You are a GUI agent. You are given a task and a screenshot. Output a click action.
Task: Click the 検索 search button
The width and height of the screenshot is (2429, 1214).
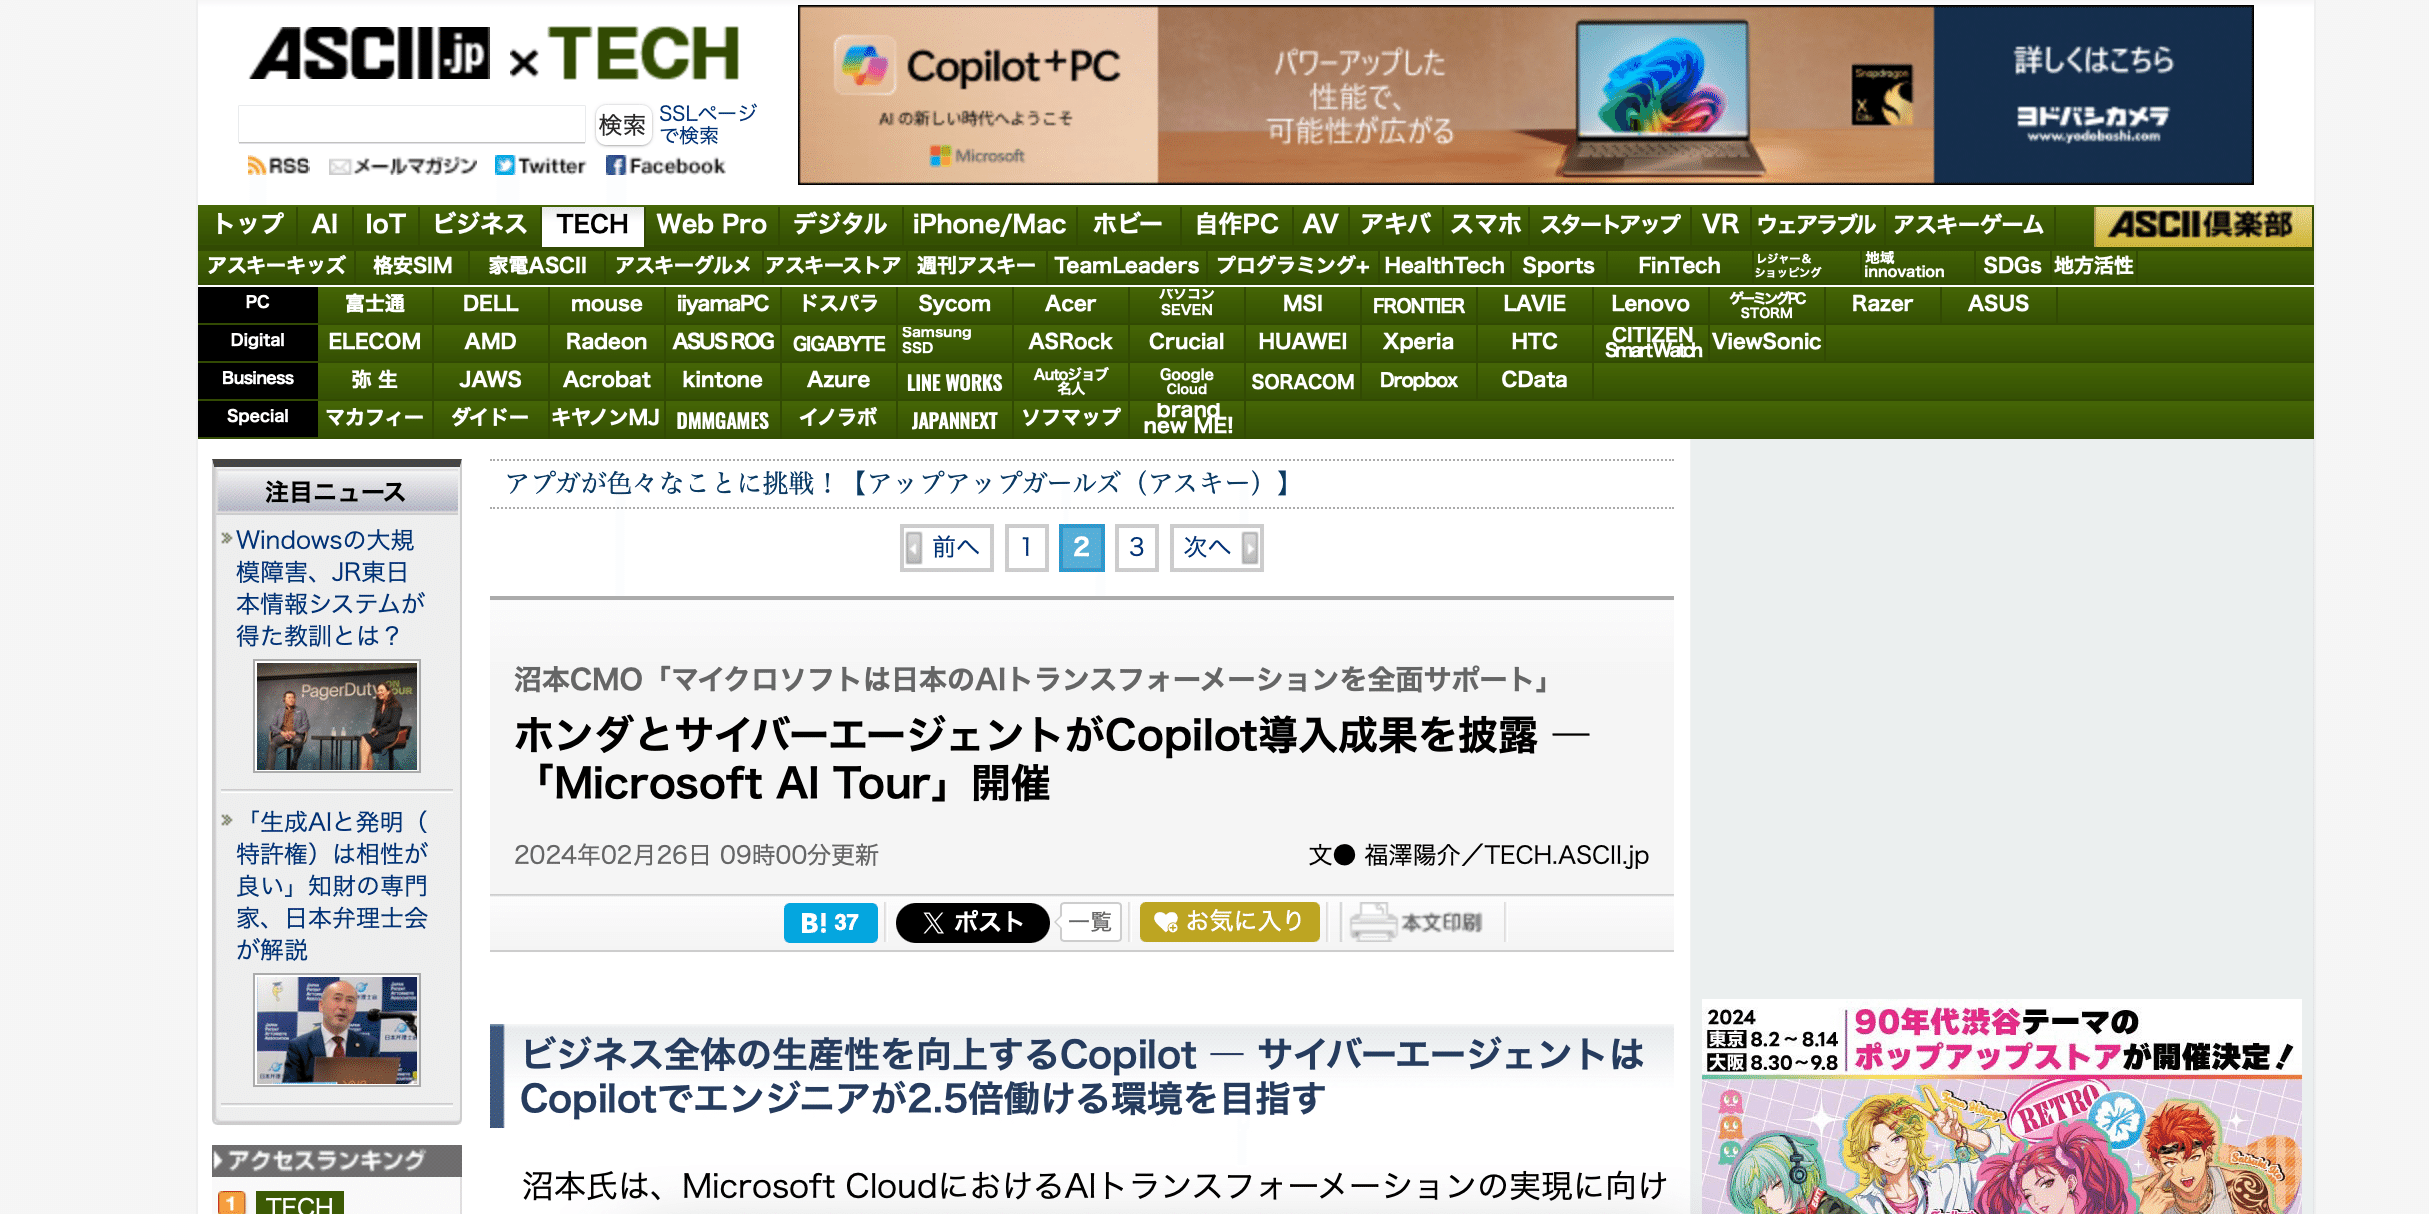pos(622,125)
